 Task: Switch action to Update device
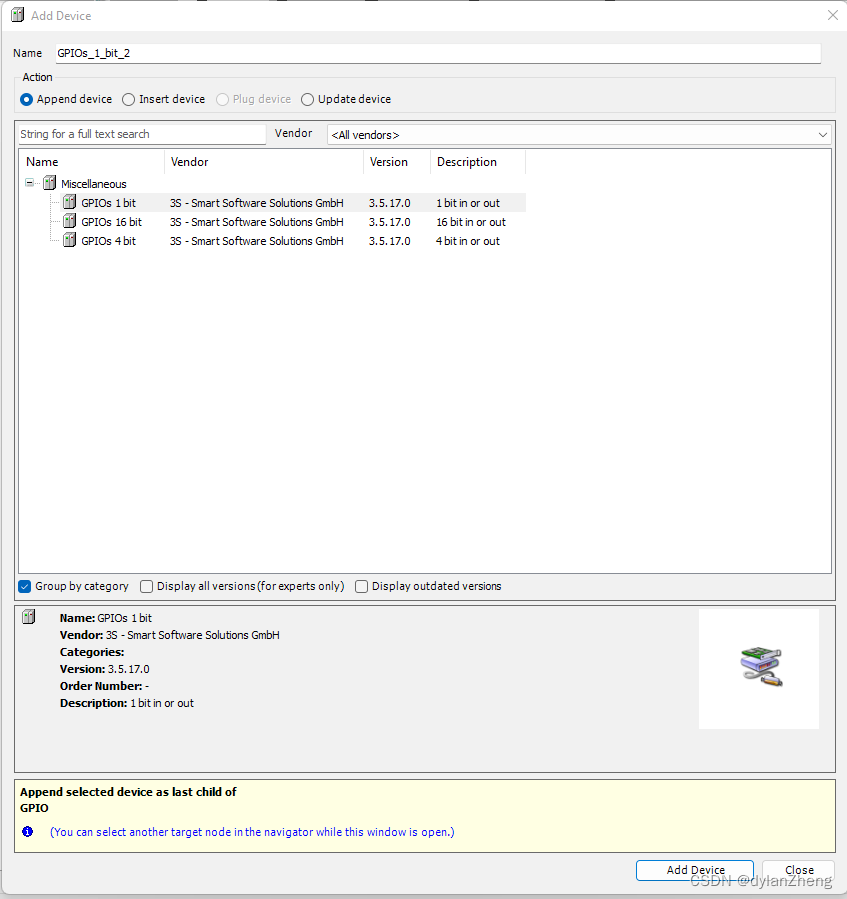[308, 99]
